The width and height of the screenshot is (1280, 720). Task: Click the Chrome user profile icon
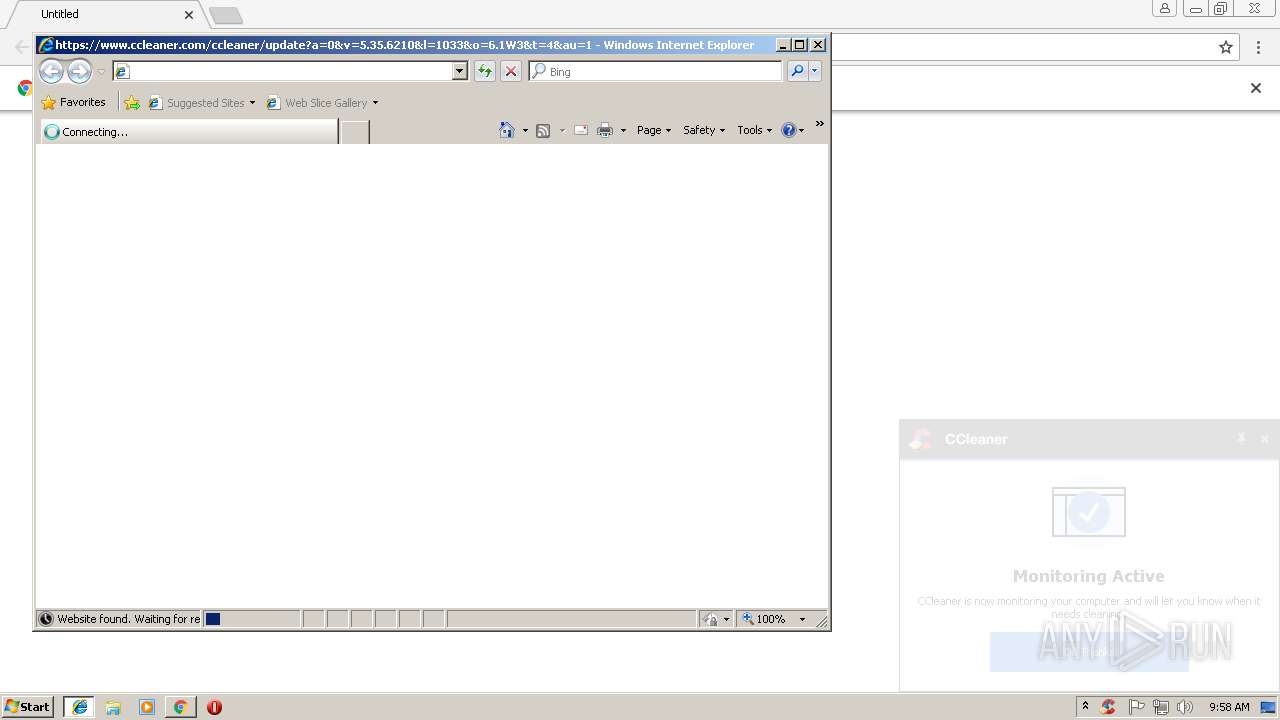pos(1165,9)
